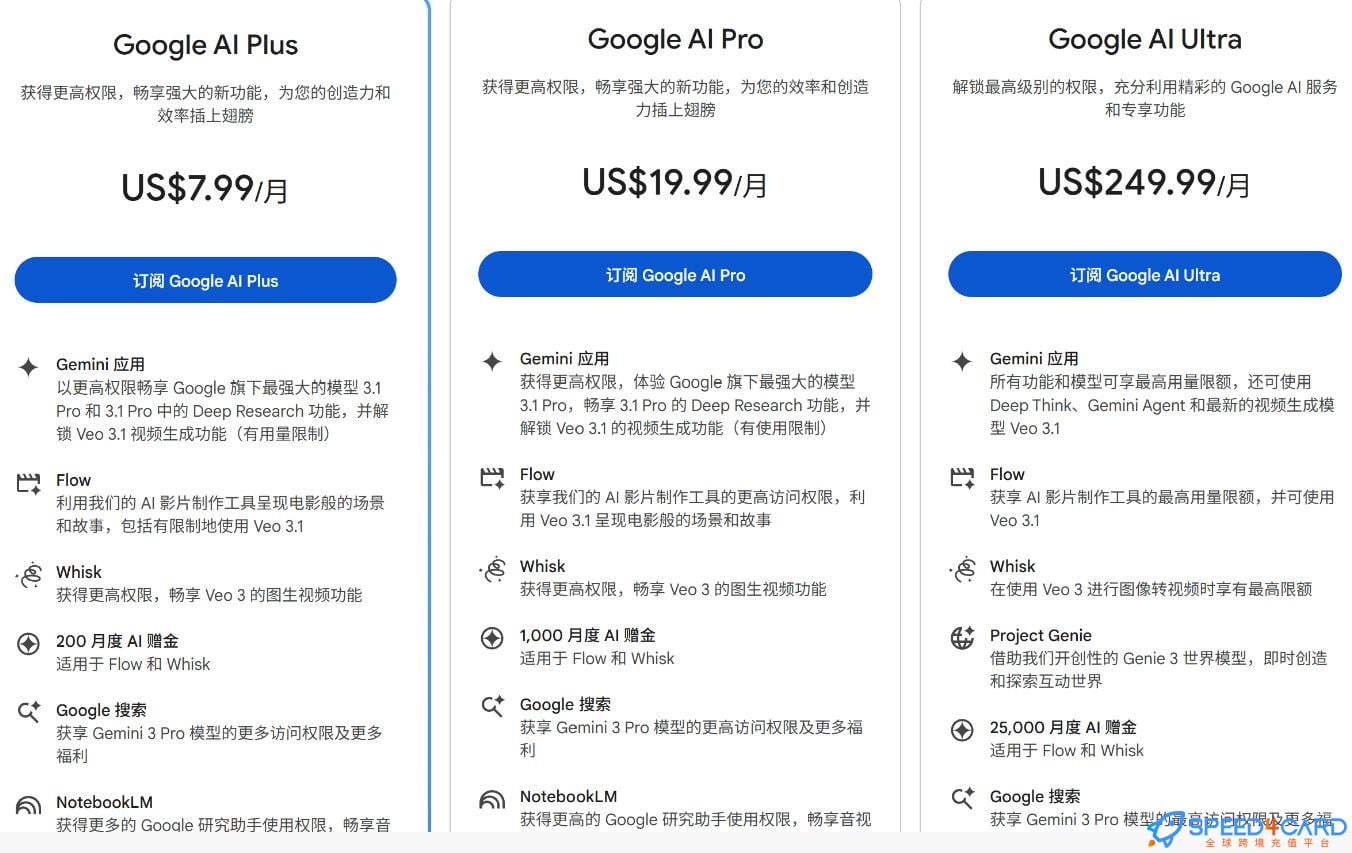This screenshot has width=1352, height=853.
Task: Click the Gemini icon in the Google AI Pro column
Action: point(492,360)
